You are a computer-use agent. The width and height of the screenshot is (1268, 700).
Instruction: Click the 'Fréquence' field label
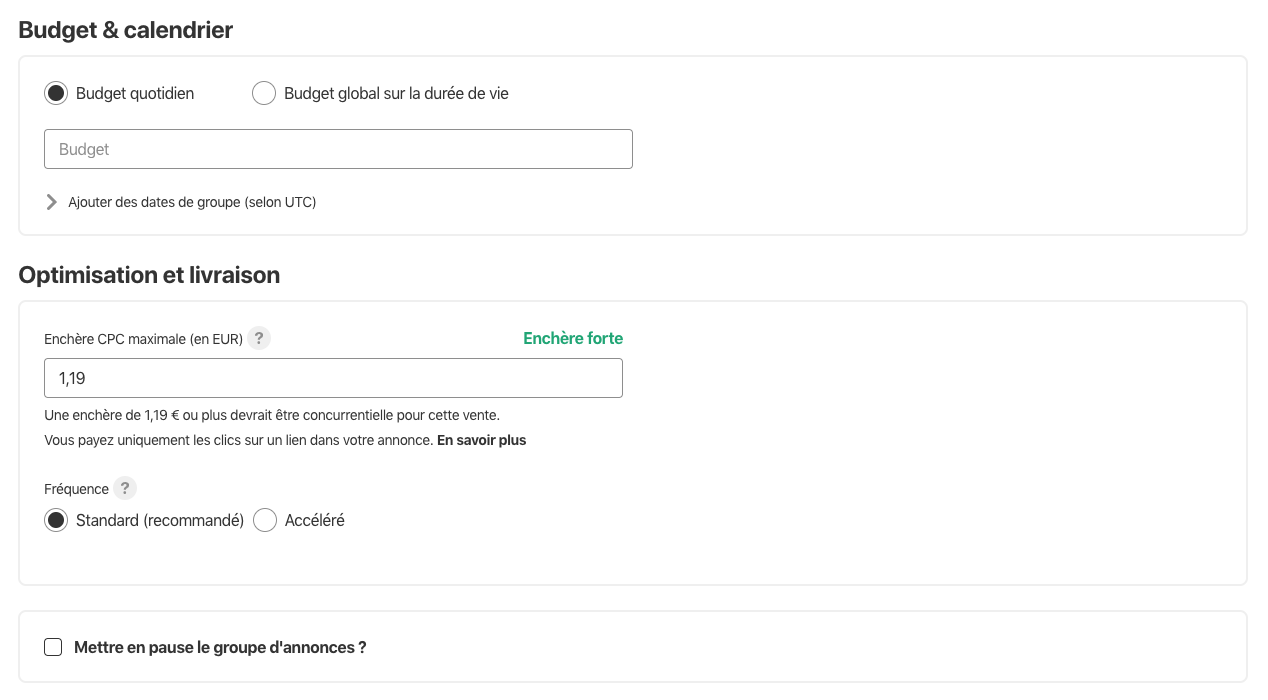click(76, 489)
